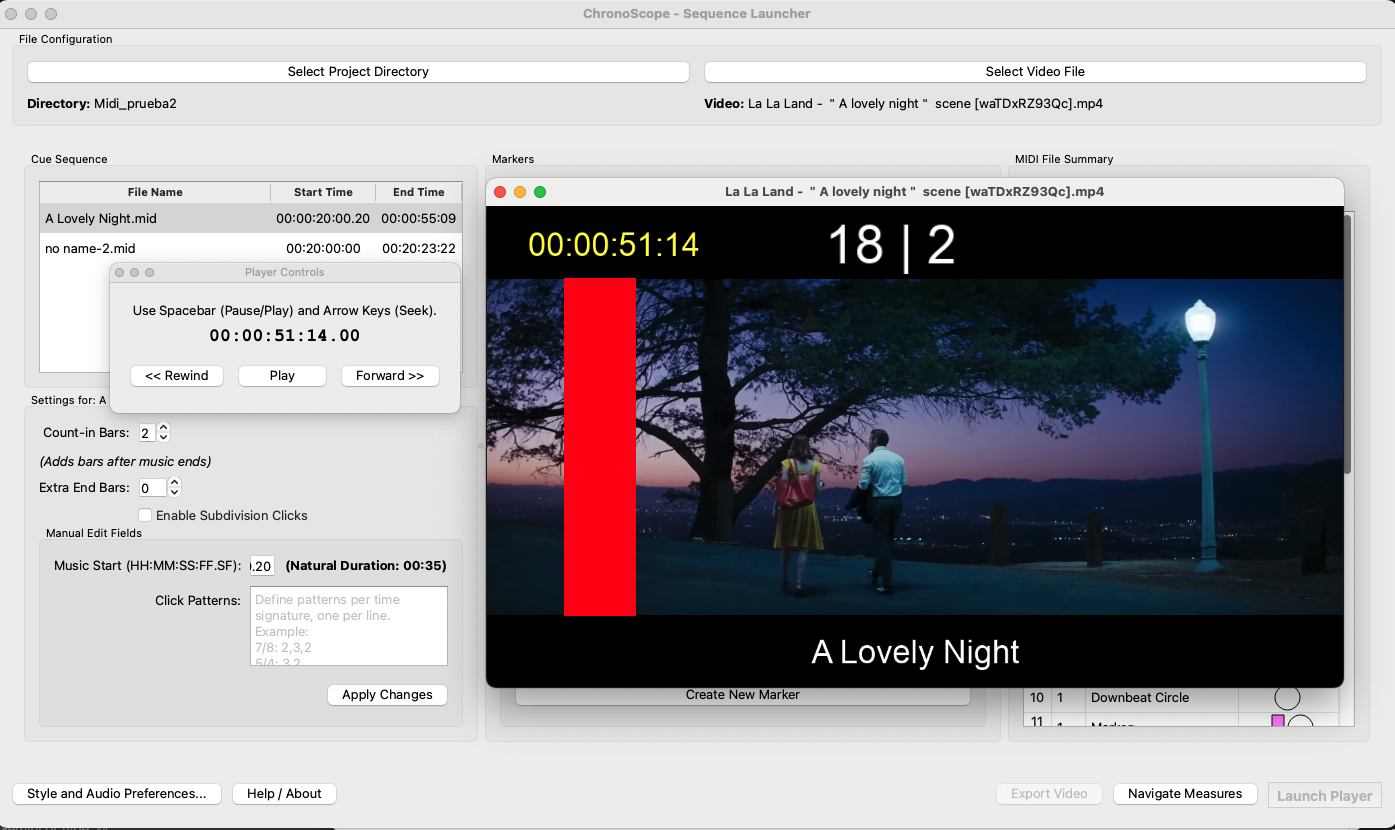Image resolution: width=1395 pixels, height=830 pixels.
Task: Click the MIDI File Summary scrollbar
Action: coord(1347,340)
